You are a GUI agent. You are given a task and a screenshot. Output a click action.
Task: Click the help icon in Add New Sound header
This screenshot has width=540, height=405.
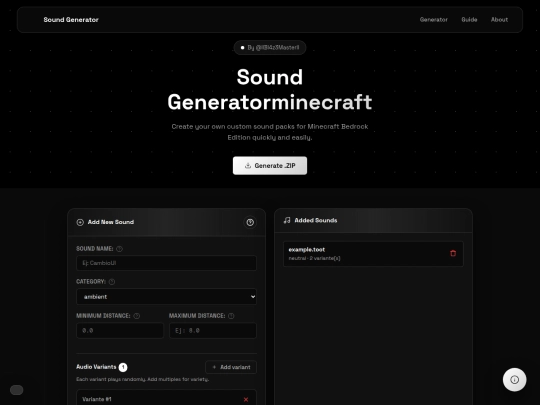point(250,222)
